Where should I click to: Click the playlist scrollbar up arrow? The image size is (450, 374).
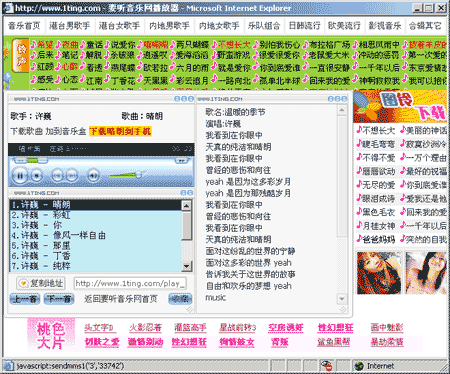point(187,205)
